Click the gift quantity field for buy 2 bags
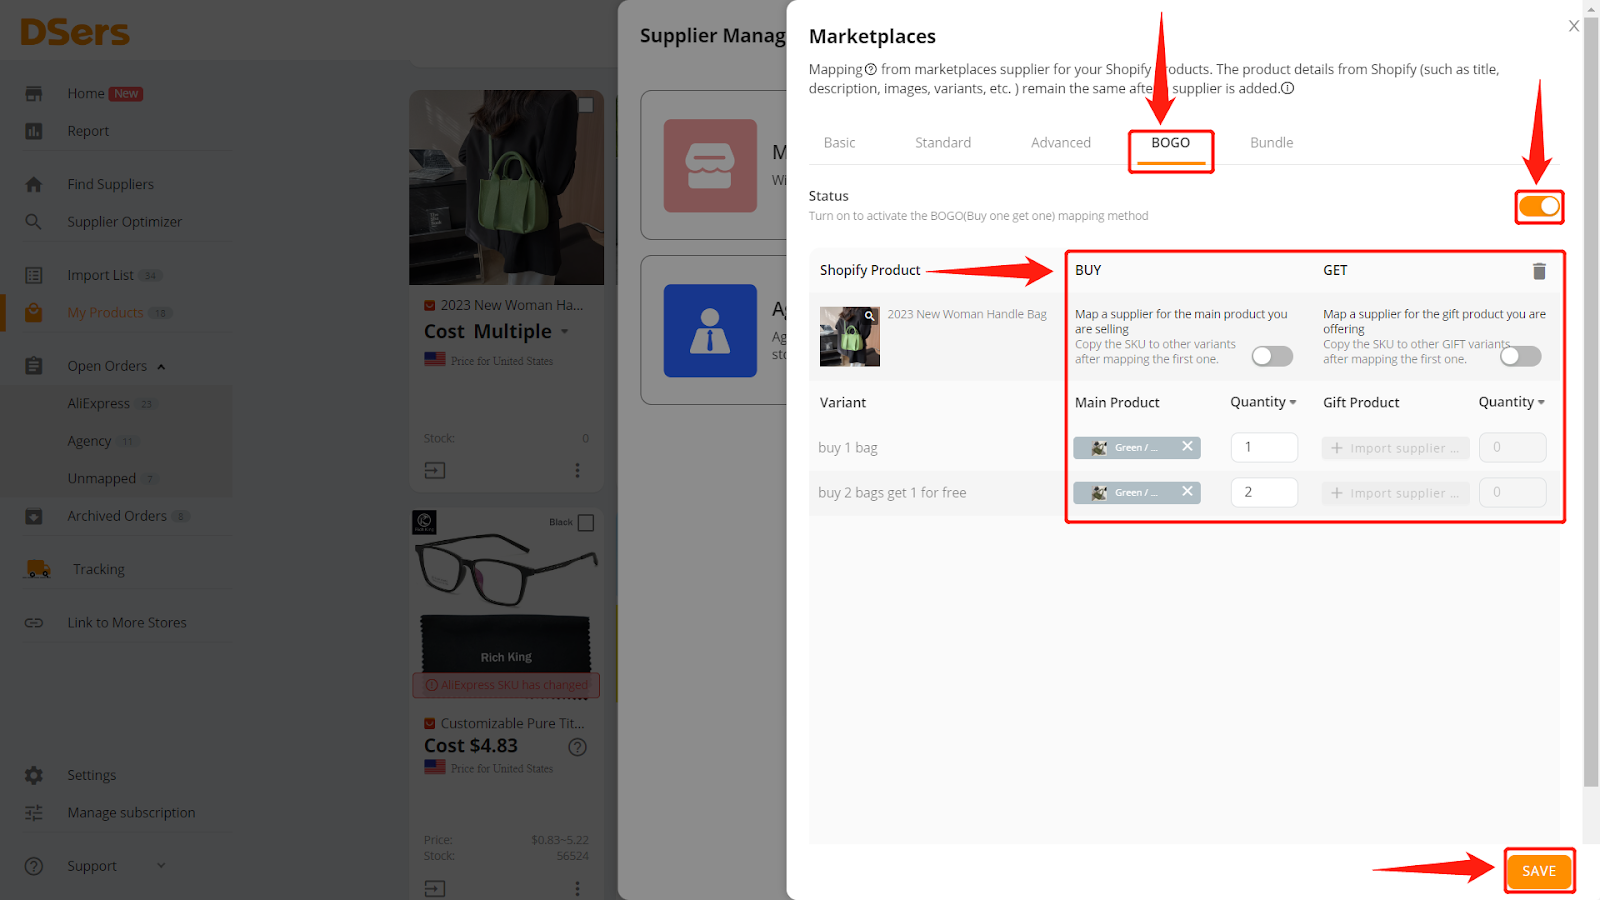 [1513, 492]
